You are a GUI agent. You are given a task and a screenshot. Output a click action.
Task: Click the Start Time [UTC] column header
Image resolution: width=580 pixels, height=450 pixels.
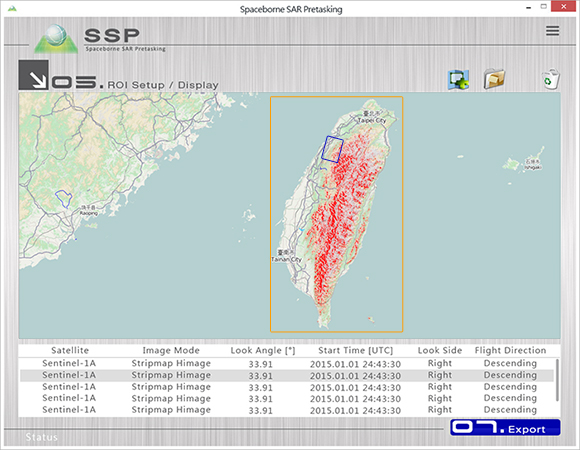[x=355, y=351]
